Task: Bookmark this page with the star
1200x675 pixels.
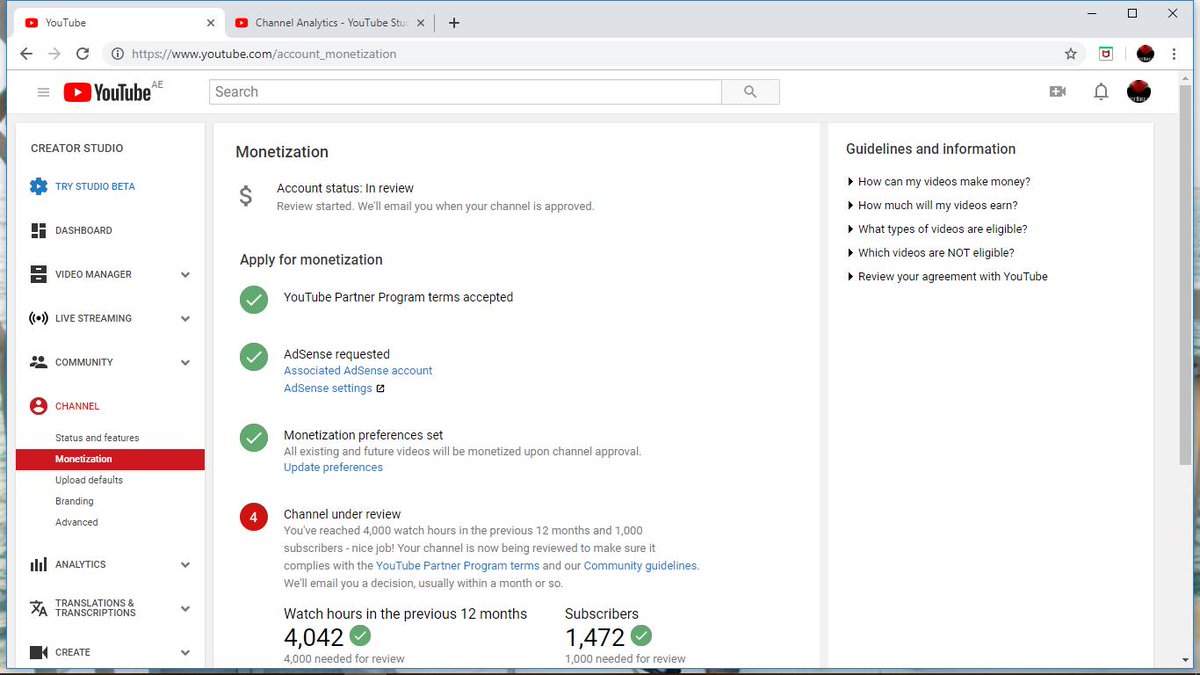Action: [x=1071, y=54]
